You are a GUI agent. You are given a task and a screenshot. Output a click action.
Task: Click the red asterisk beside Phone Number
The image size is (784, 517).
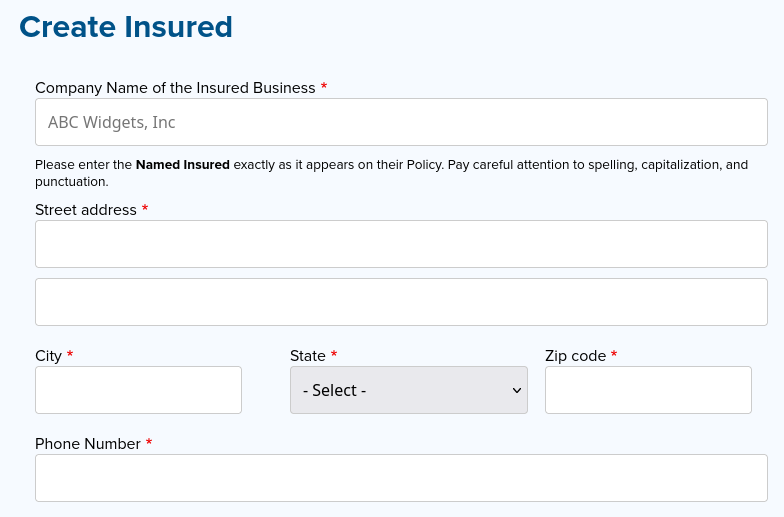click(x=149, y=443)
